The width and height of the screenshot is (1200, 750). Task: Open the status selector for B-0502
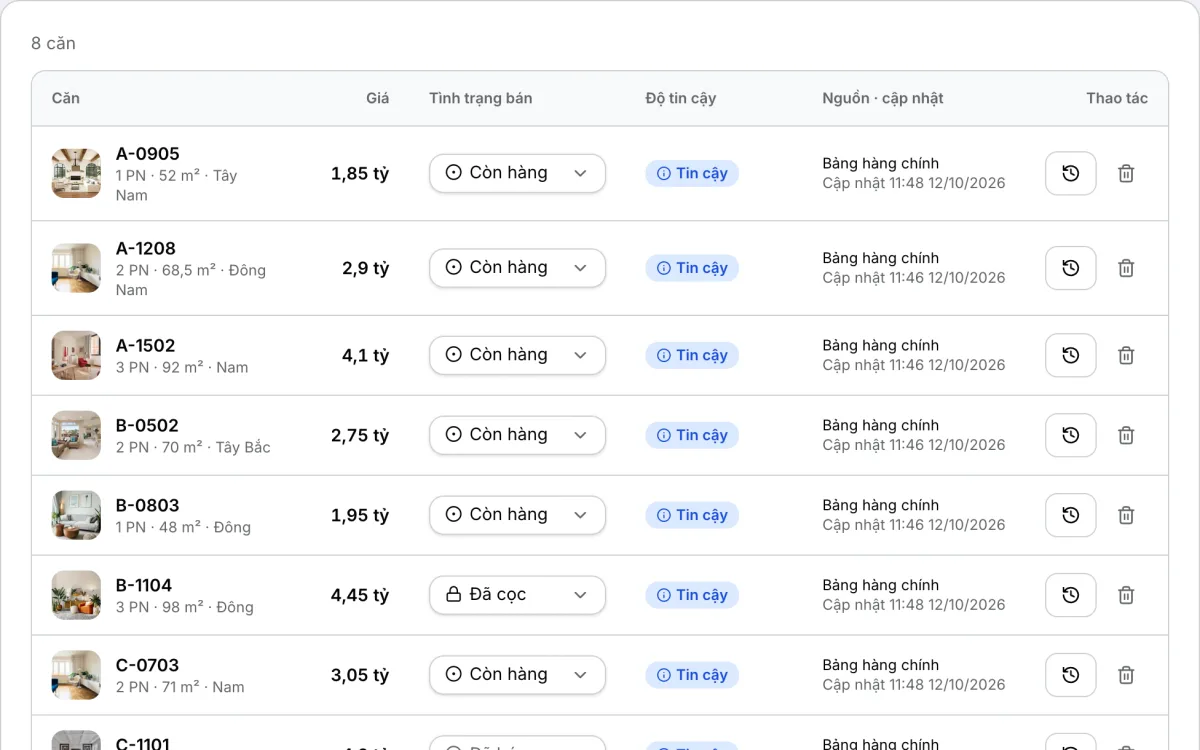517,435
